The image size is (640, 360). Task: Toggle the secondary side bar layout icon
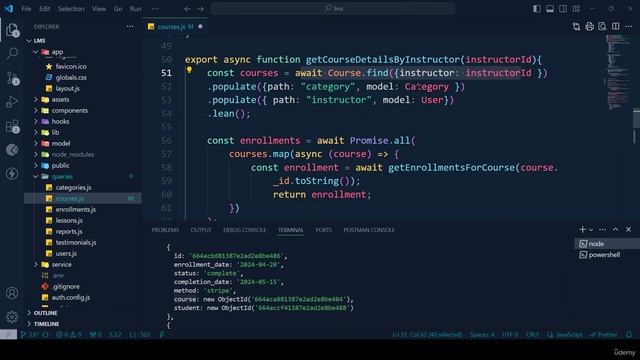(x=563, y=9)
